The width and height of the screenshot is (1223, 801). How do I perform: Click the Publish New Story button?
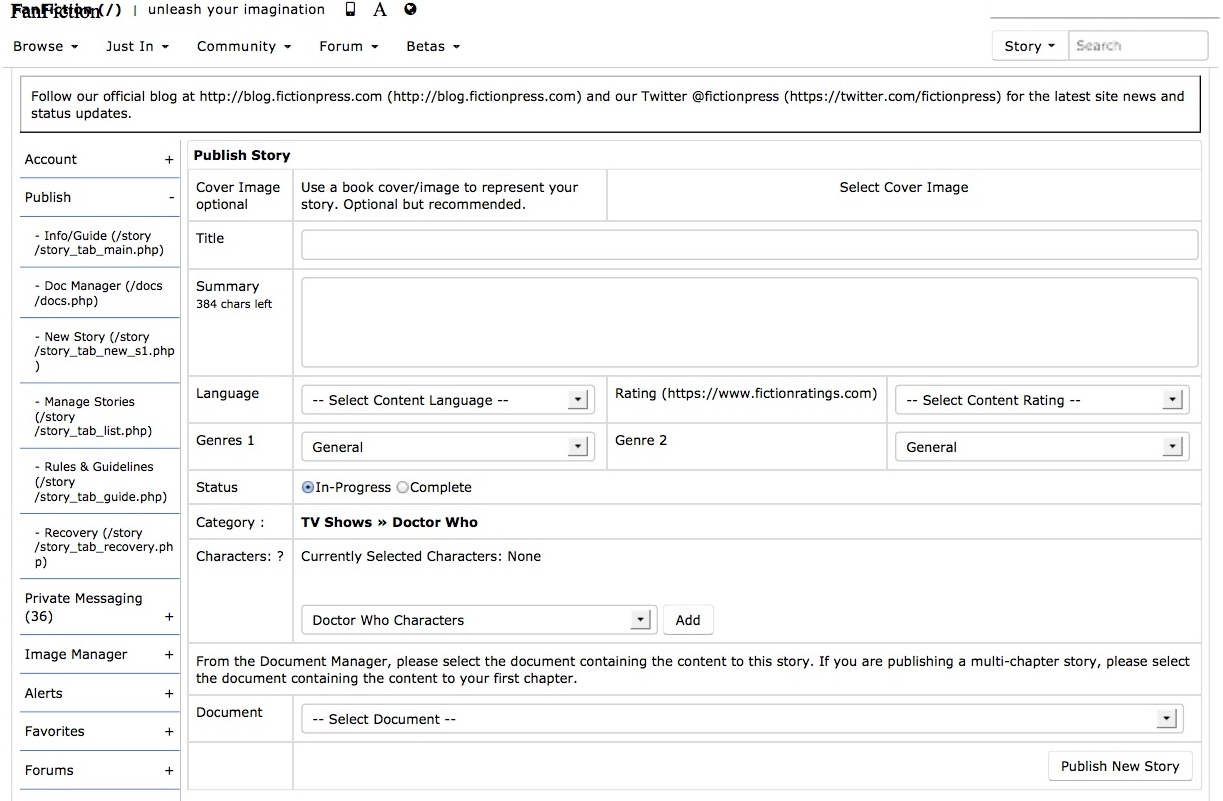pos(1120,766)
